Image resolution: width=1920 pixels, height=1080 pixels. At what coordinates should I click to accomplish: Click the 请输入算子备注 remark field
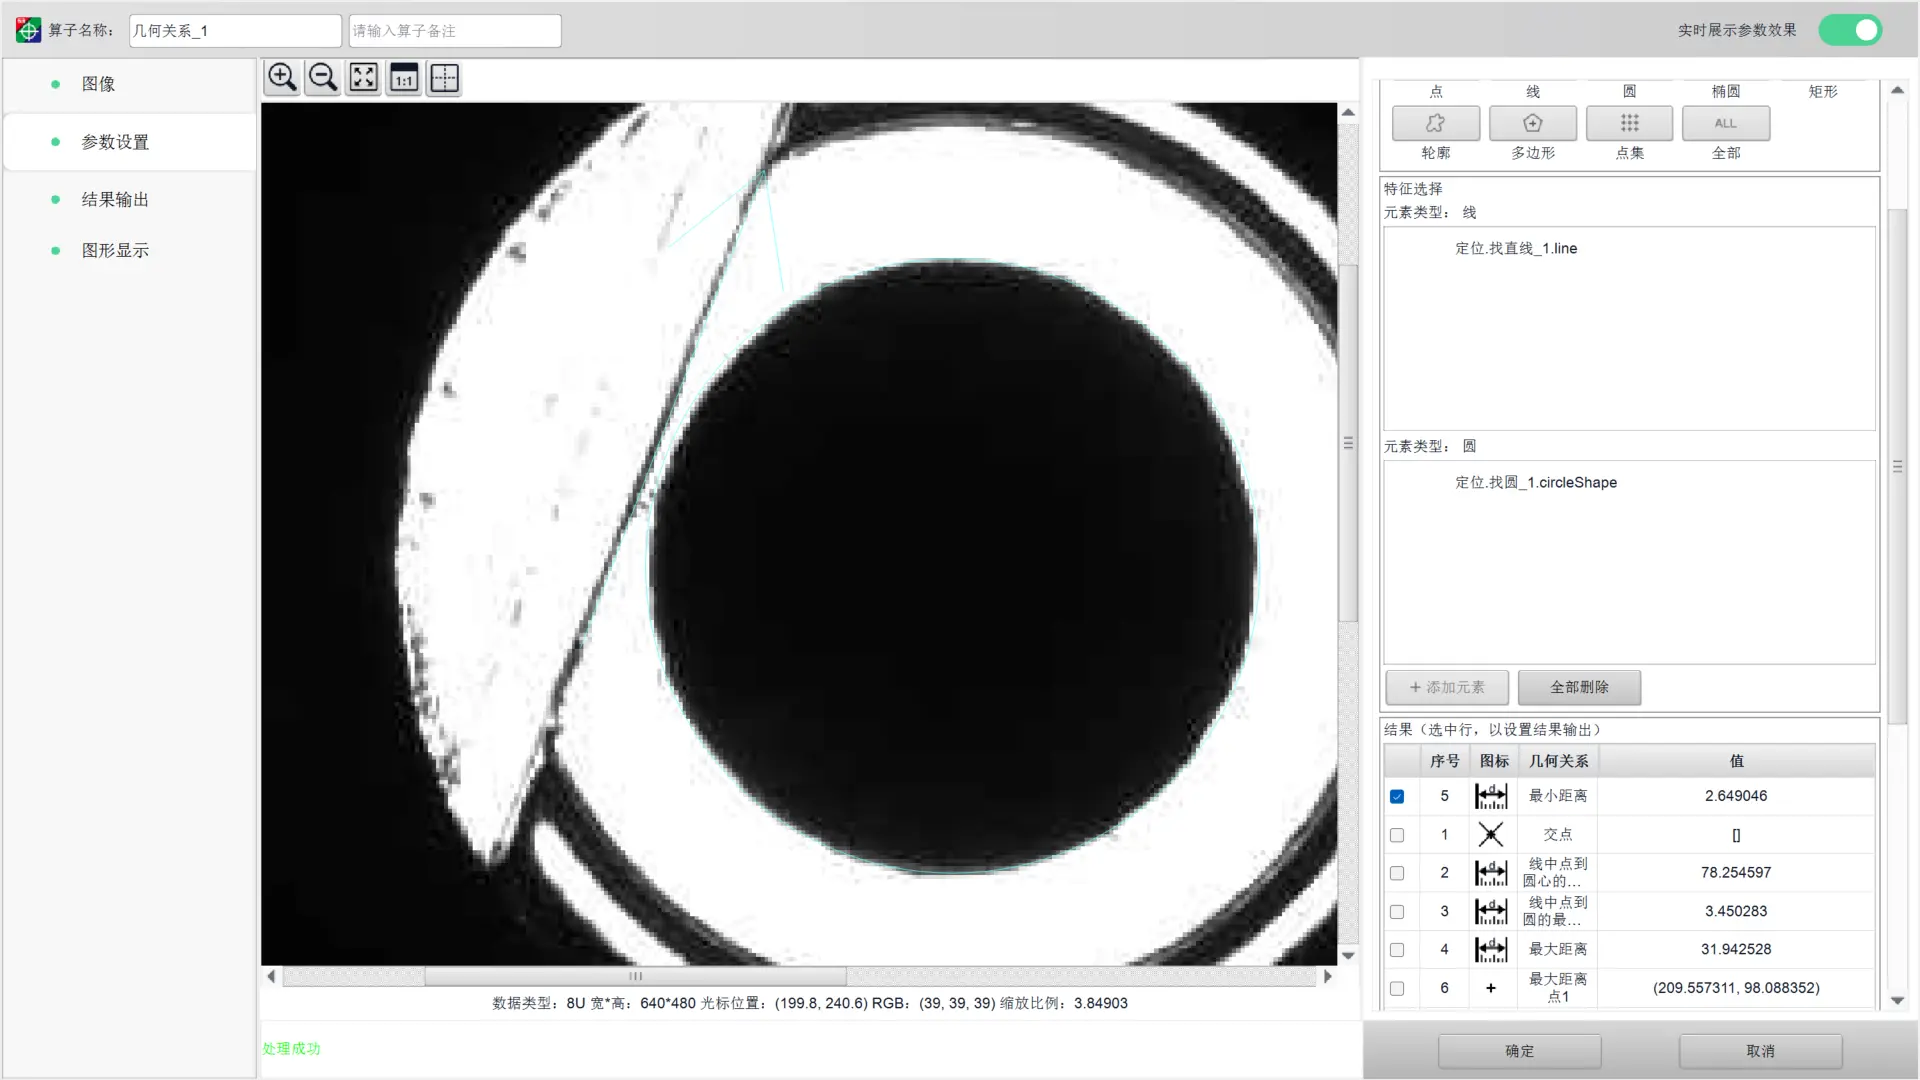coord(455,31)
